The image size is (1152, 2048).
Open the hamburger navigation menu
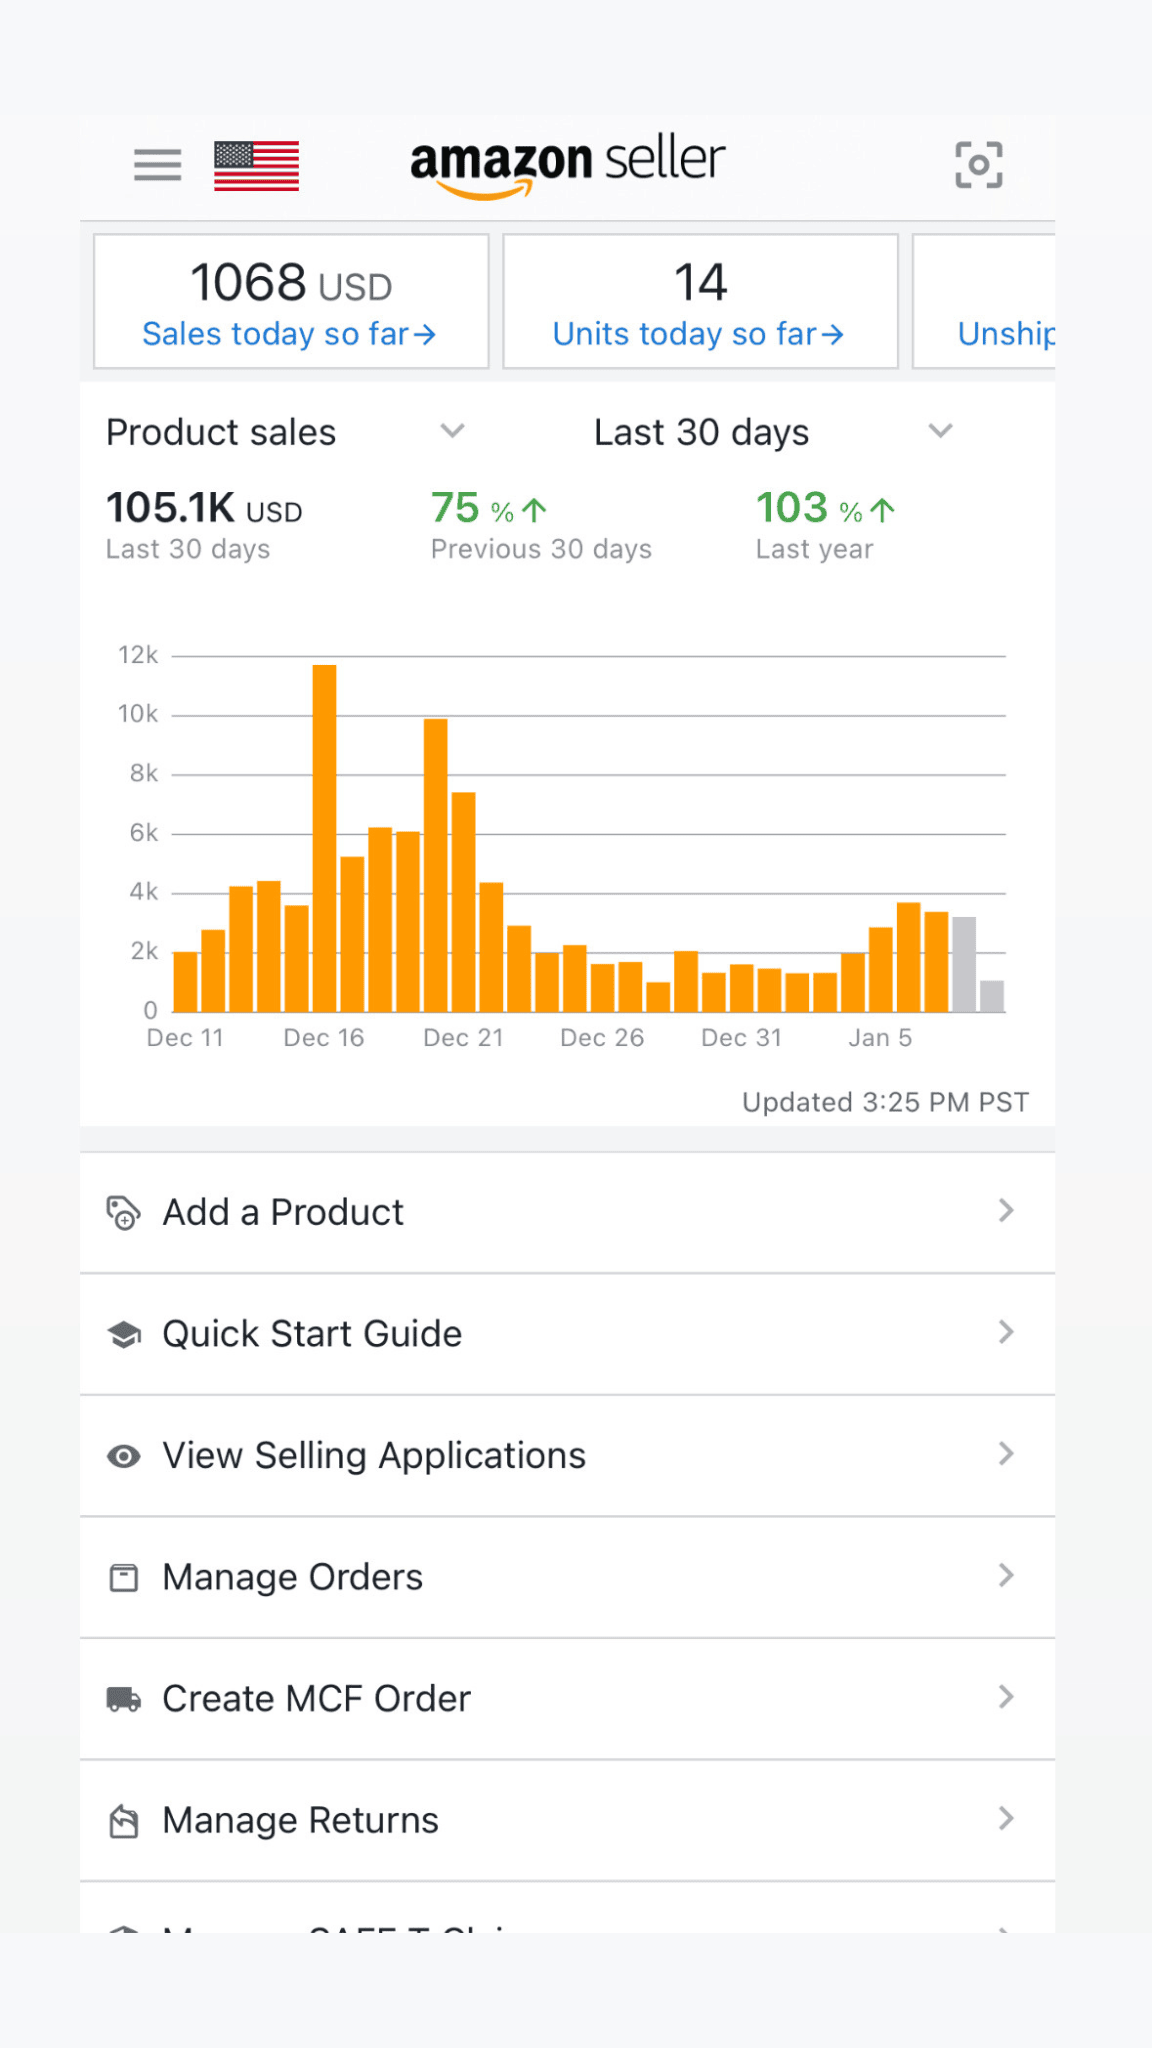pyautogui.click(x=158, y=165)
